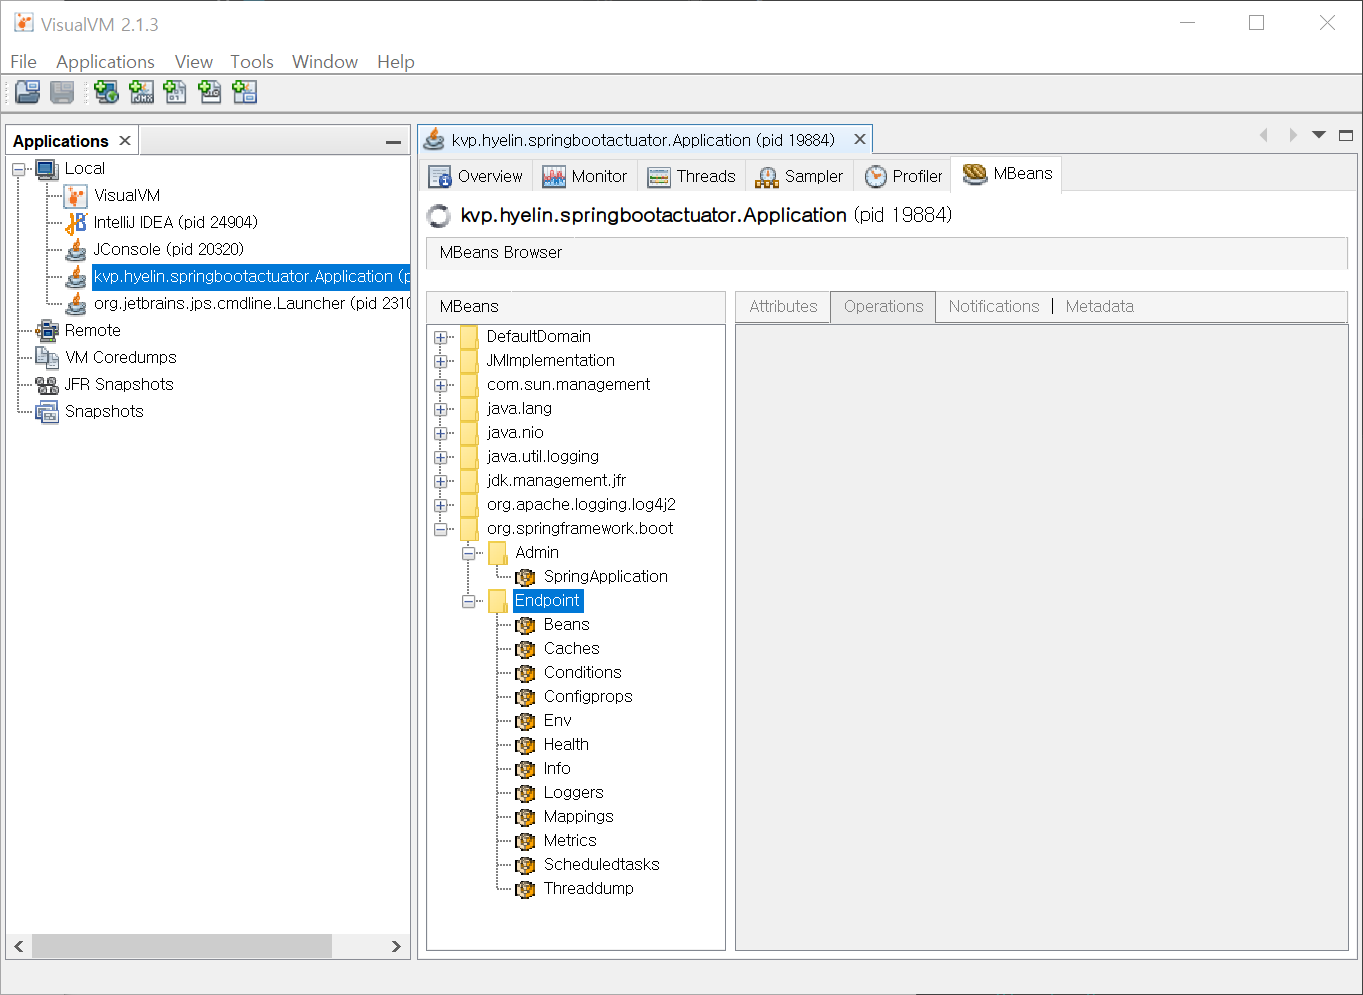Expand the java.nio folder

tap(440, 433)
